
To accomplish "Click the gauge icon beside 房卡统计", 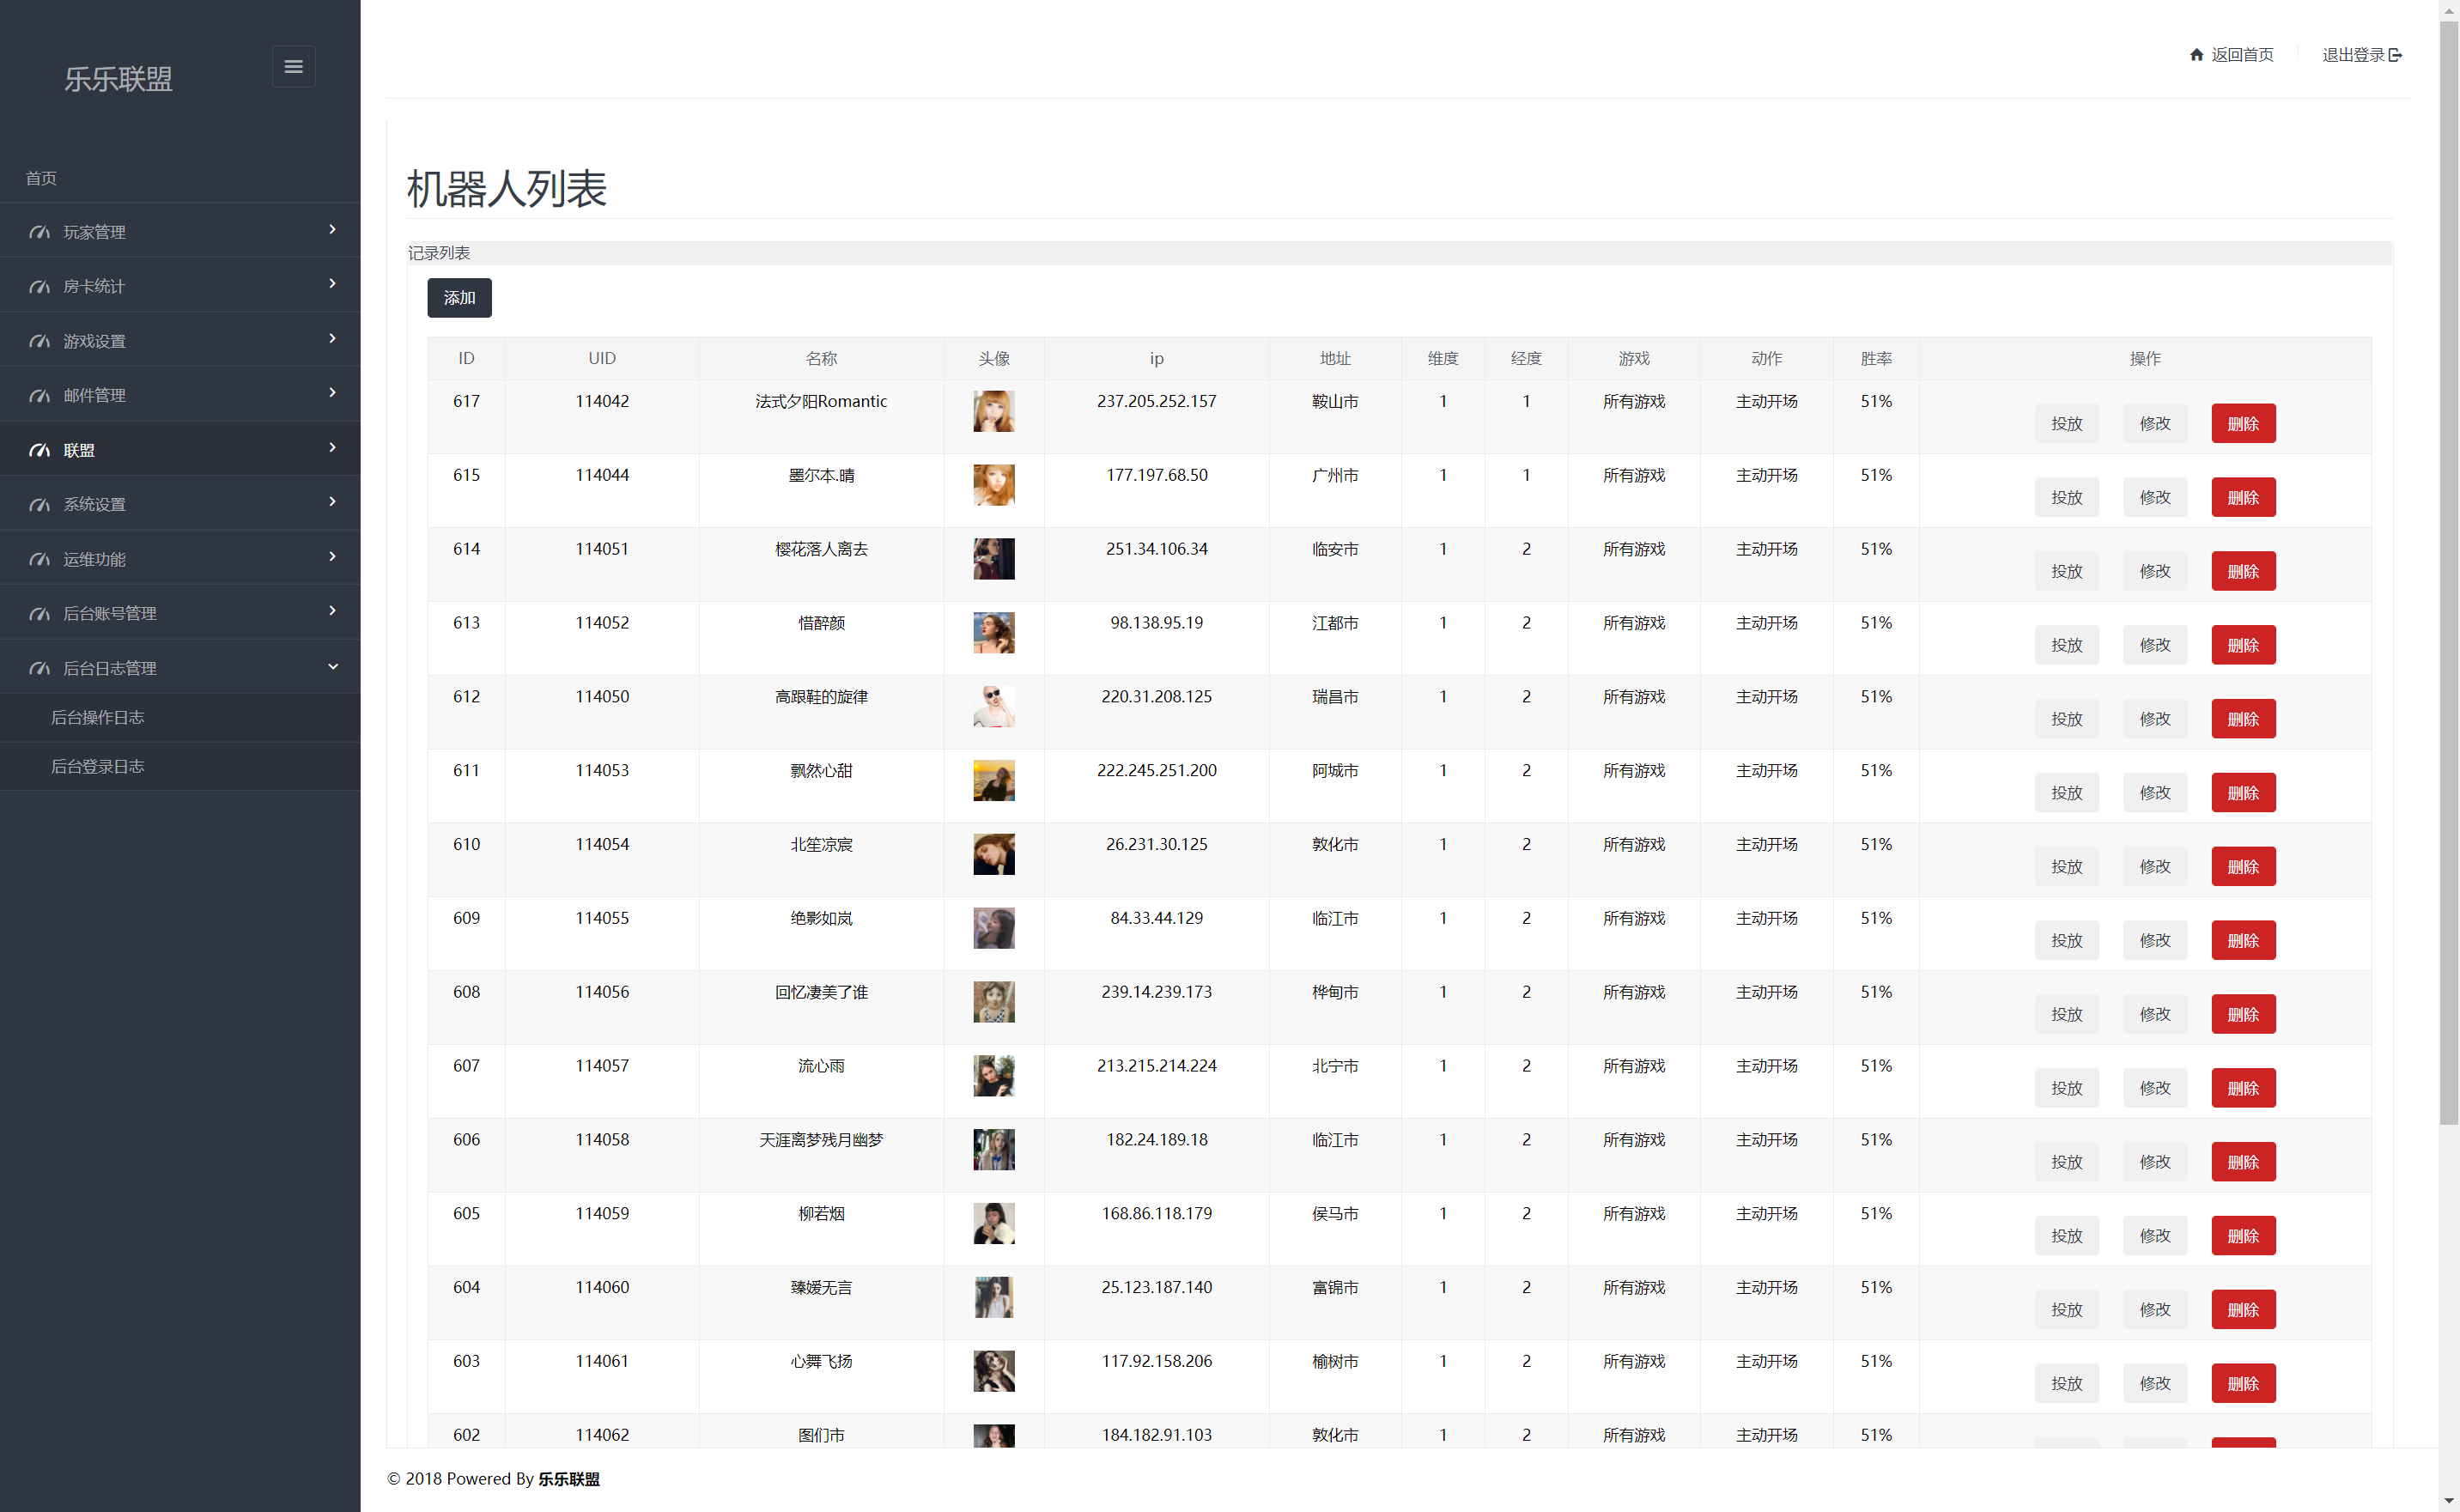I will tap(39, 287).
